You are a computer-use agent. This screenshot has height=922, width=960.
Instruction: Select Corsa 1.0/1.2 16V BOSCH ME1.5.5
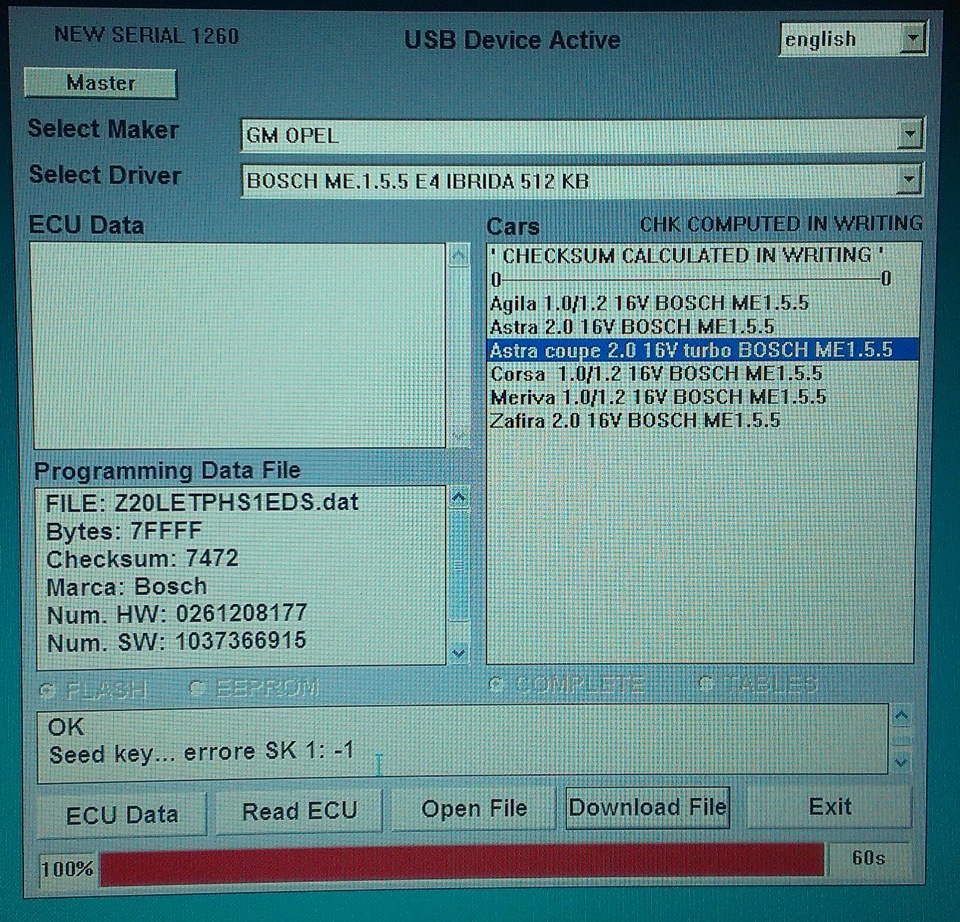[656, 373]
